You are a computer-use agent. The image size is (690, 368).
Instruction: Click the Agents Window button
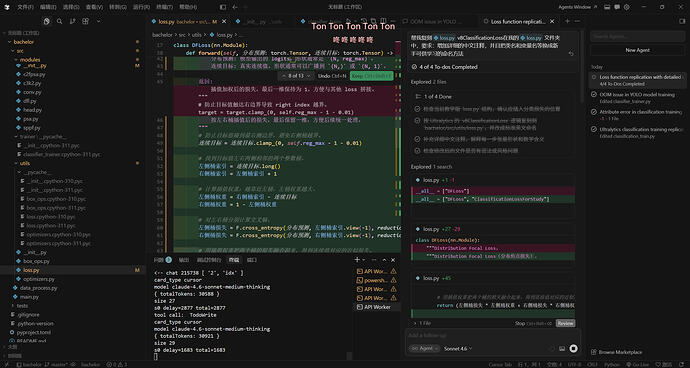pyautogui.click(x=578, y=7)
